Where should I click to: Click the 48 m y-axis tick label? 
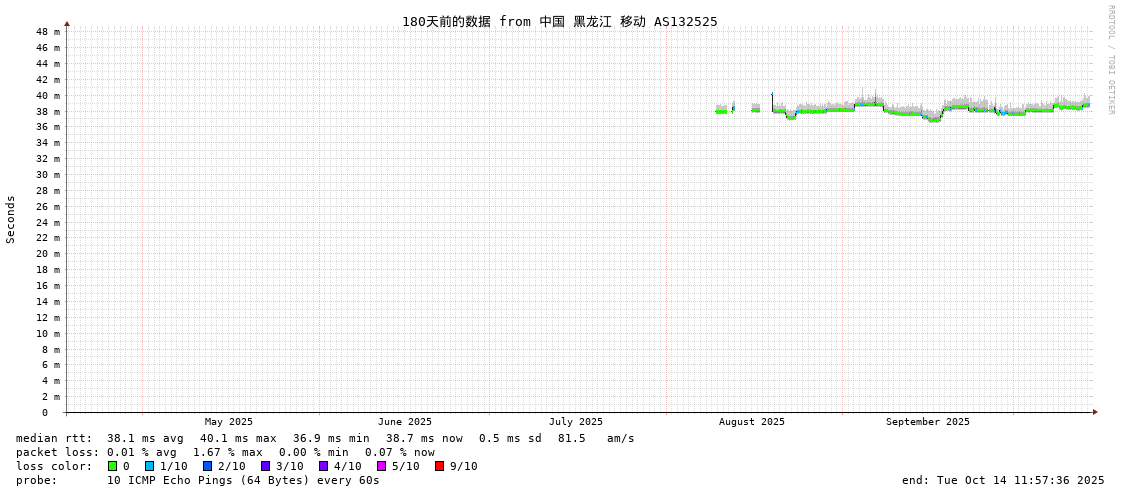pyautogui.click(x=48, y=32)
